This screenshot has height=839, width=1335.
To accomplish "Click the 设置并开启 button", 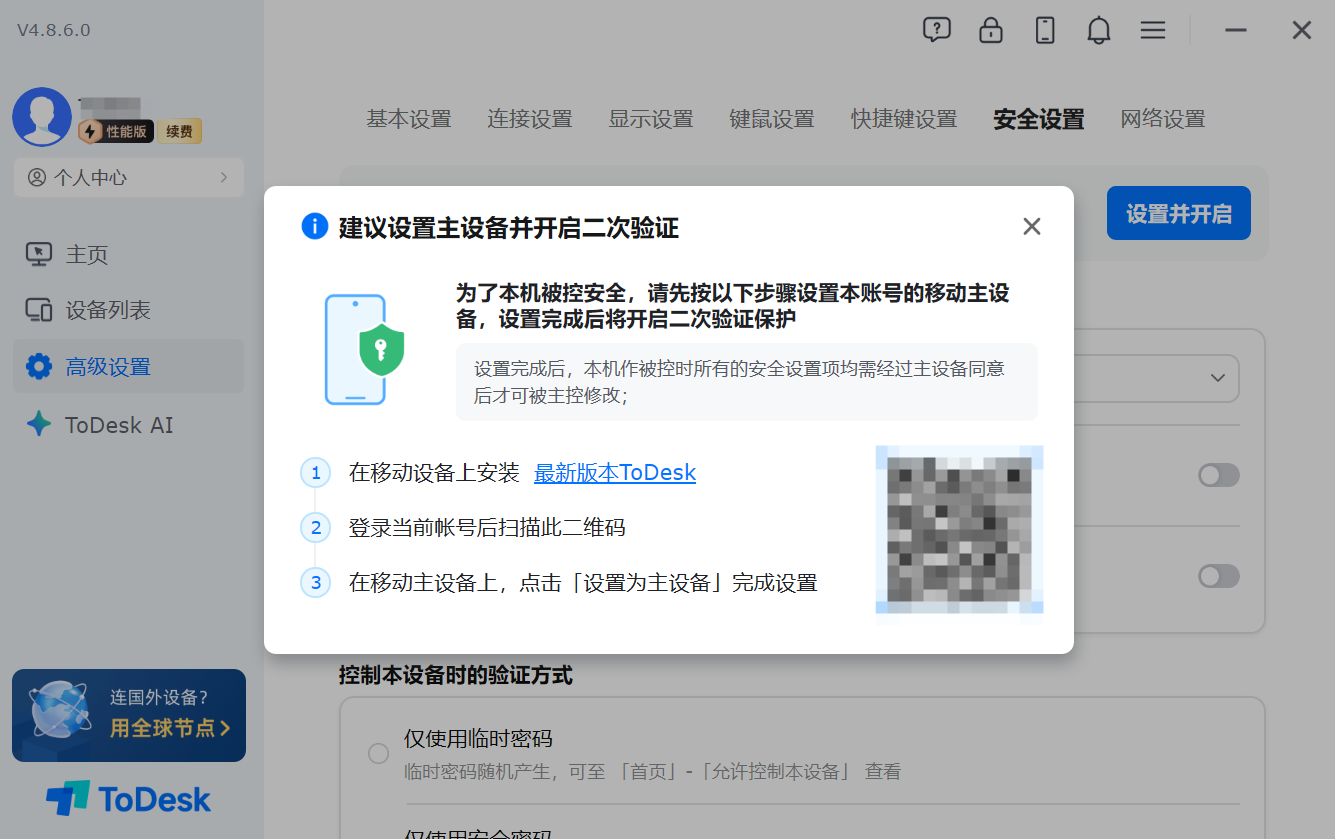I will point(1179,213).
